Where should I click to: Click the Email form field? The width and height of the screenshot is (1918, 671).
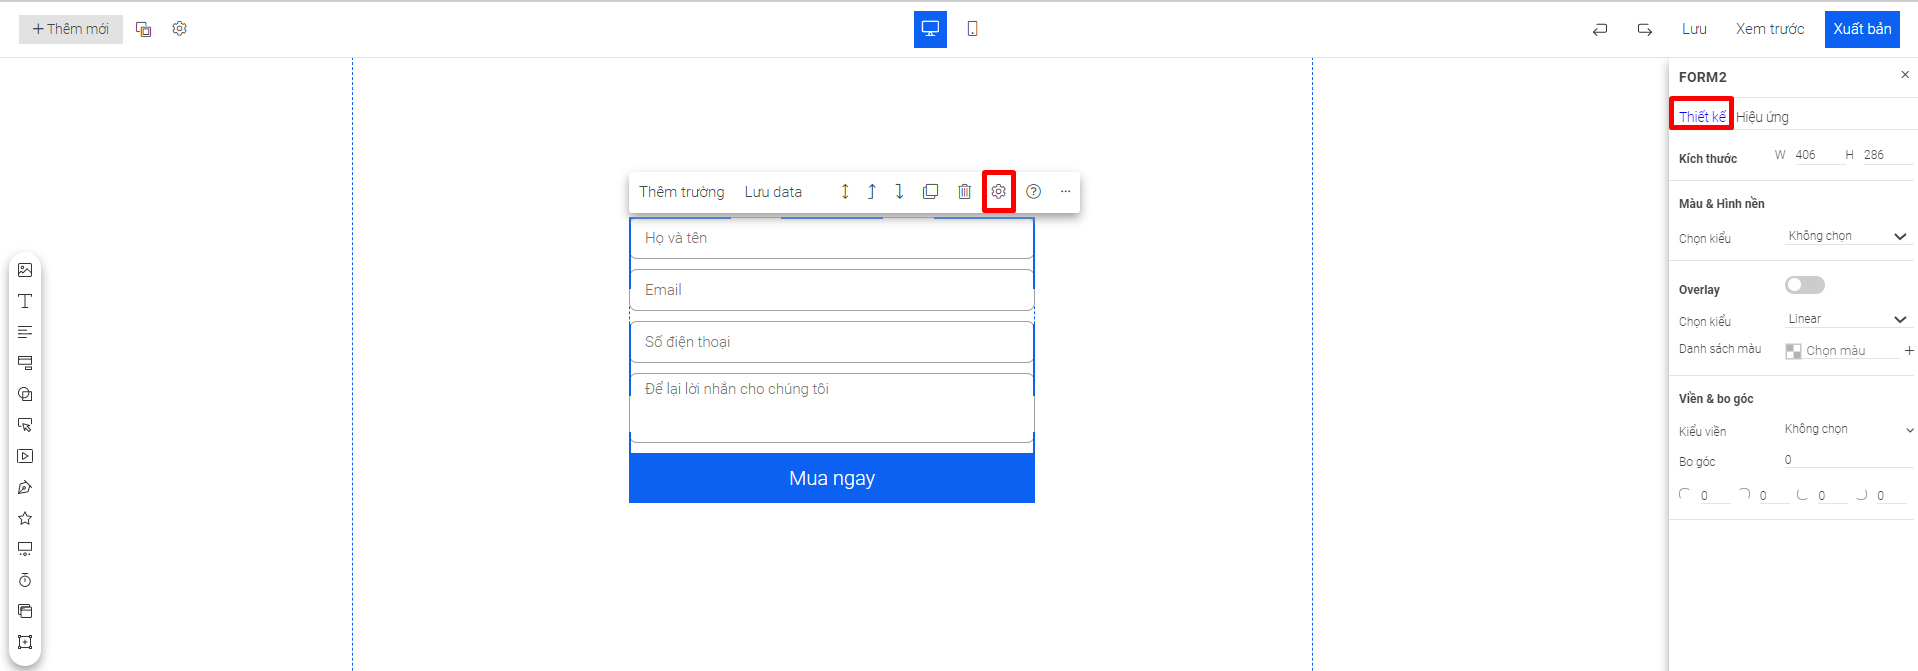click(x=832, y=290)
